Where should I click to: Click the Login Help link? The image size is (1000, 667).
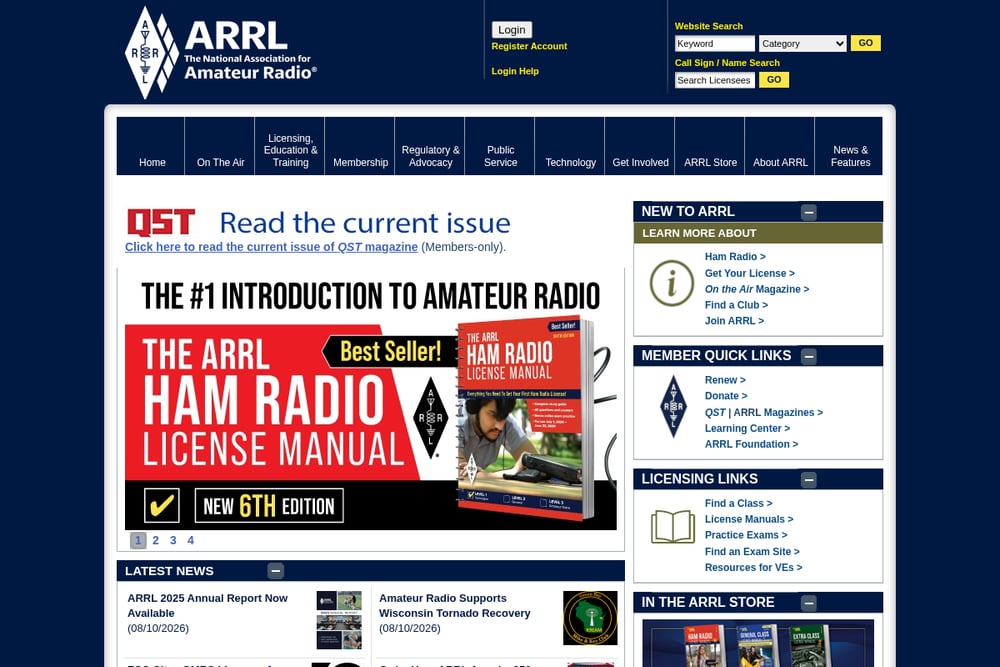[x=515, y=71]
